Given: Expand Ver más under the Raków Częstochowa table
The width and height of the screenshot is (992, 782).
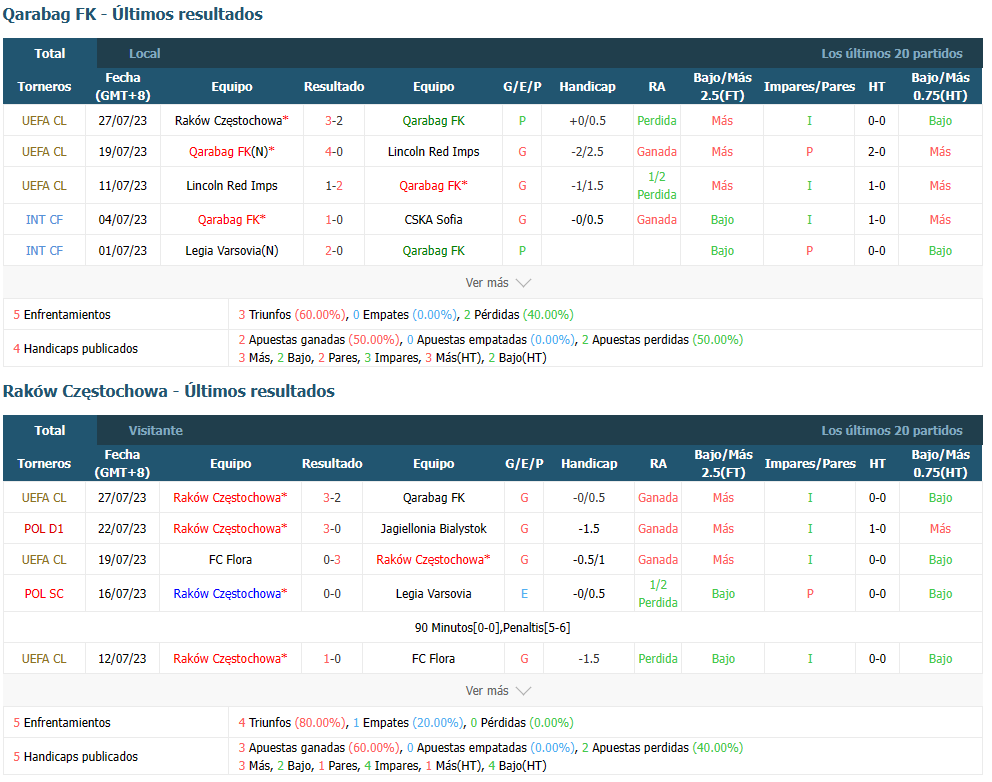Looking at the screenshot, I should pyautogui.click(x=498, y=691).
